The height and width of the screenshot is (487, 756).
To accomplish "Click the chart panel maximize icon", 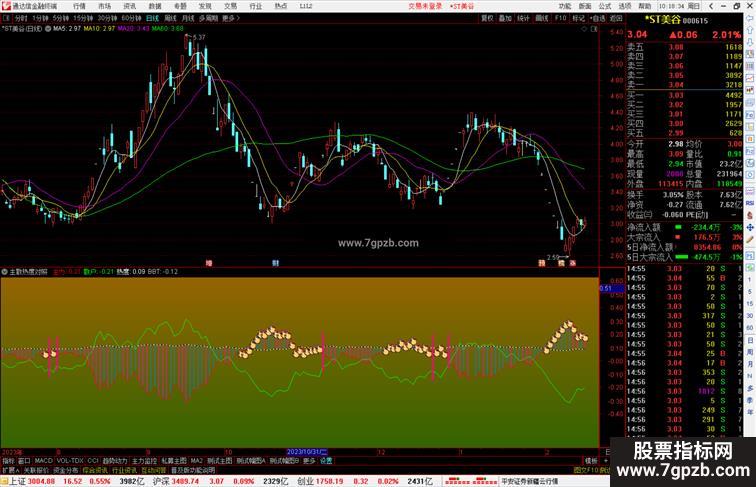I will click(x=594, y=29).
